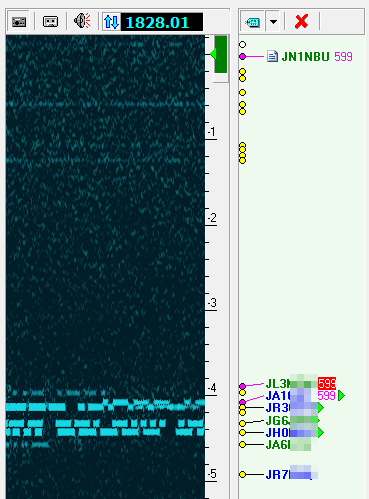Click the green triangle pointer on frequency scale
The width and height of the screenshot is (369, 499).
(x=213, y=54)
